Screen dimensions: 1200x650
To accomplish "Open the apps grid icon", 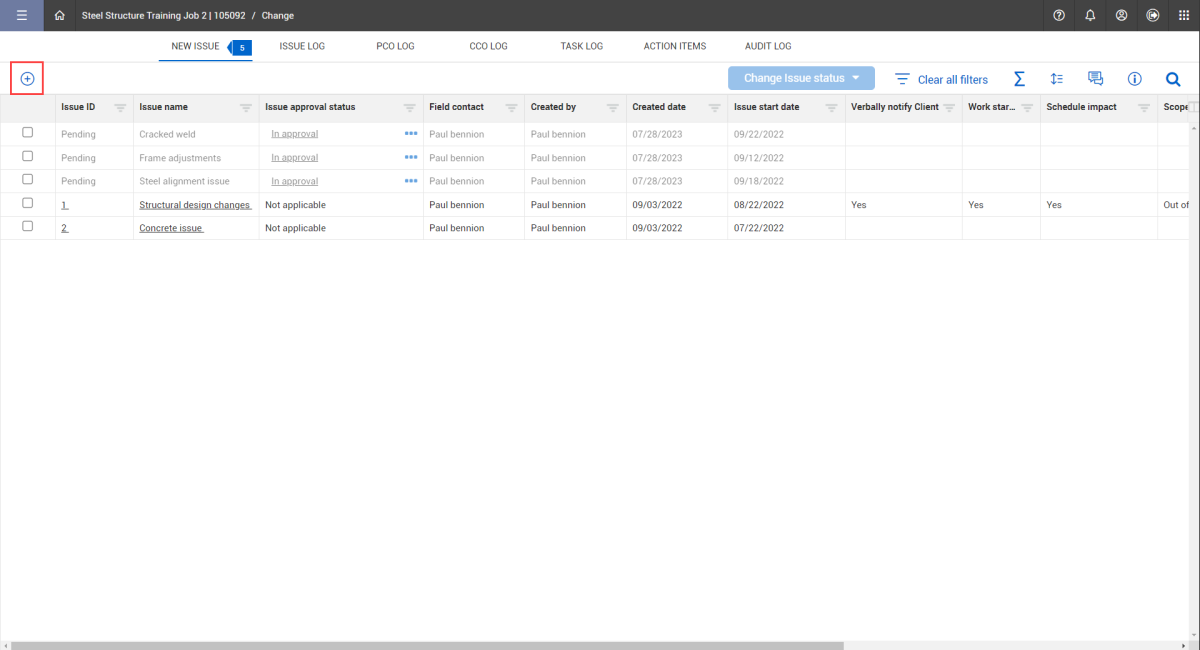I will point(1183,15).
